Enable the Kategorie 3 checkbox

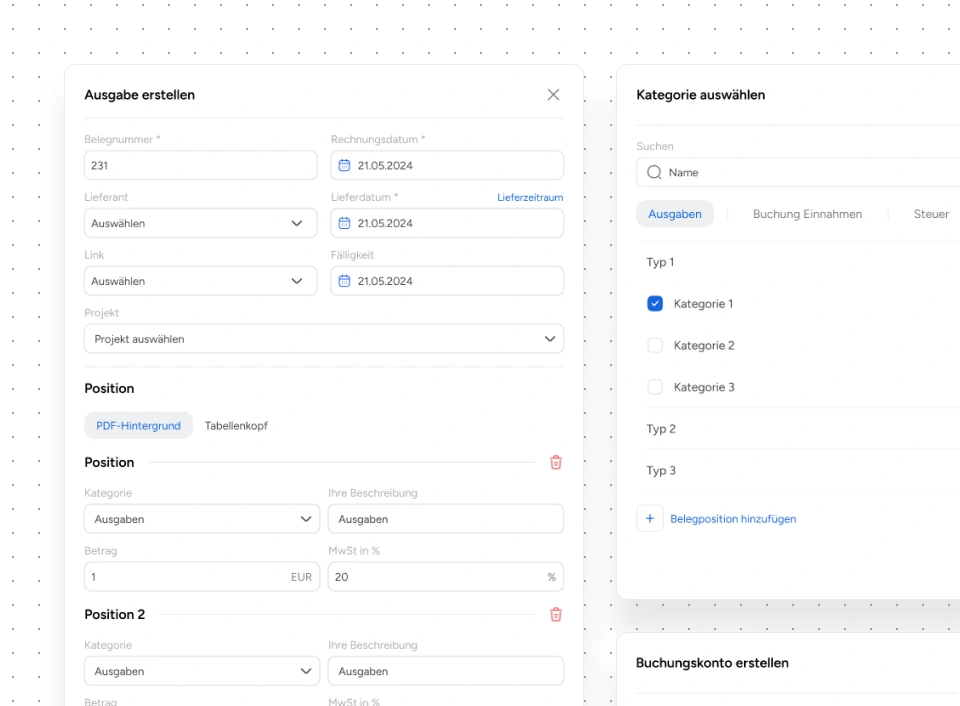click(655, 388)
